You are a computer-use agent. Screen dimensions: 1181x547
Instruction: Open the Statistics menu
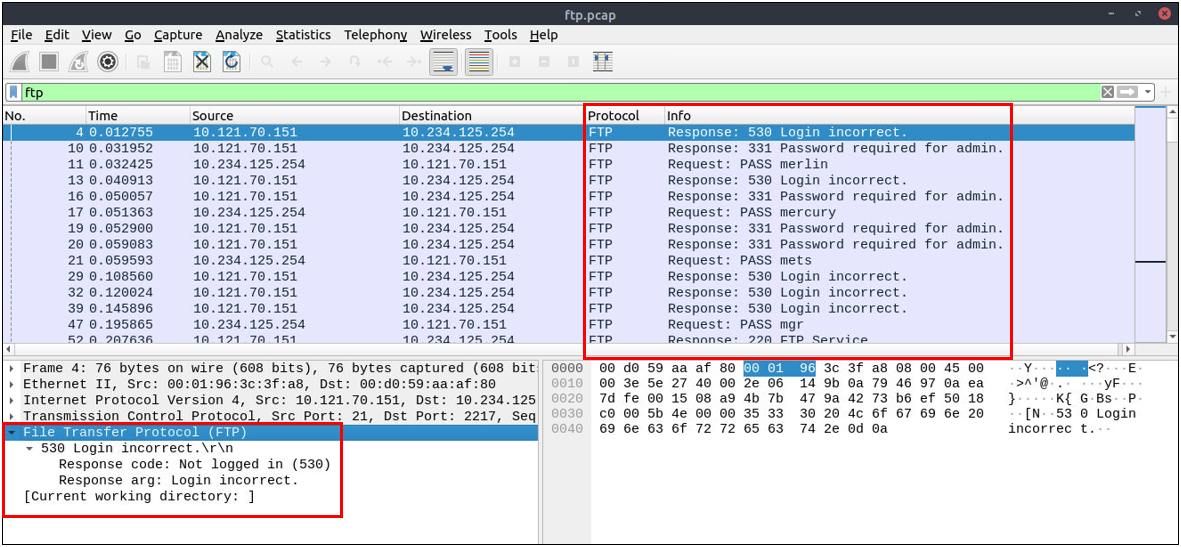(x=303, y=35)
